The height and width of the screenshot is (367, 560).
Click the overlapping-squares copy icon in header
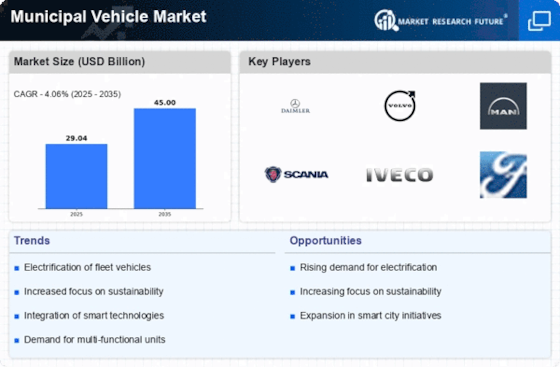coord(539,21)
